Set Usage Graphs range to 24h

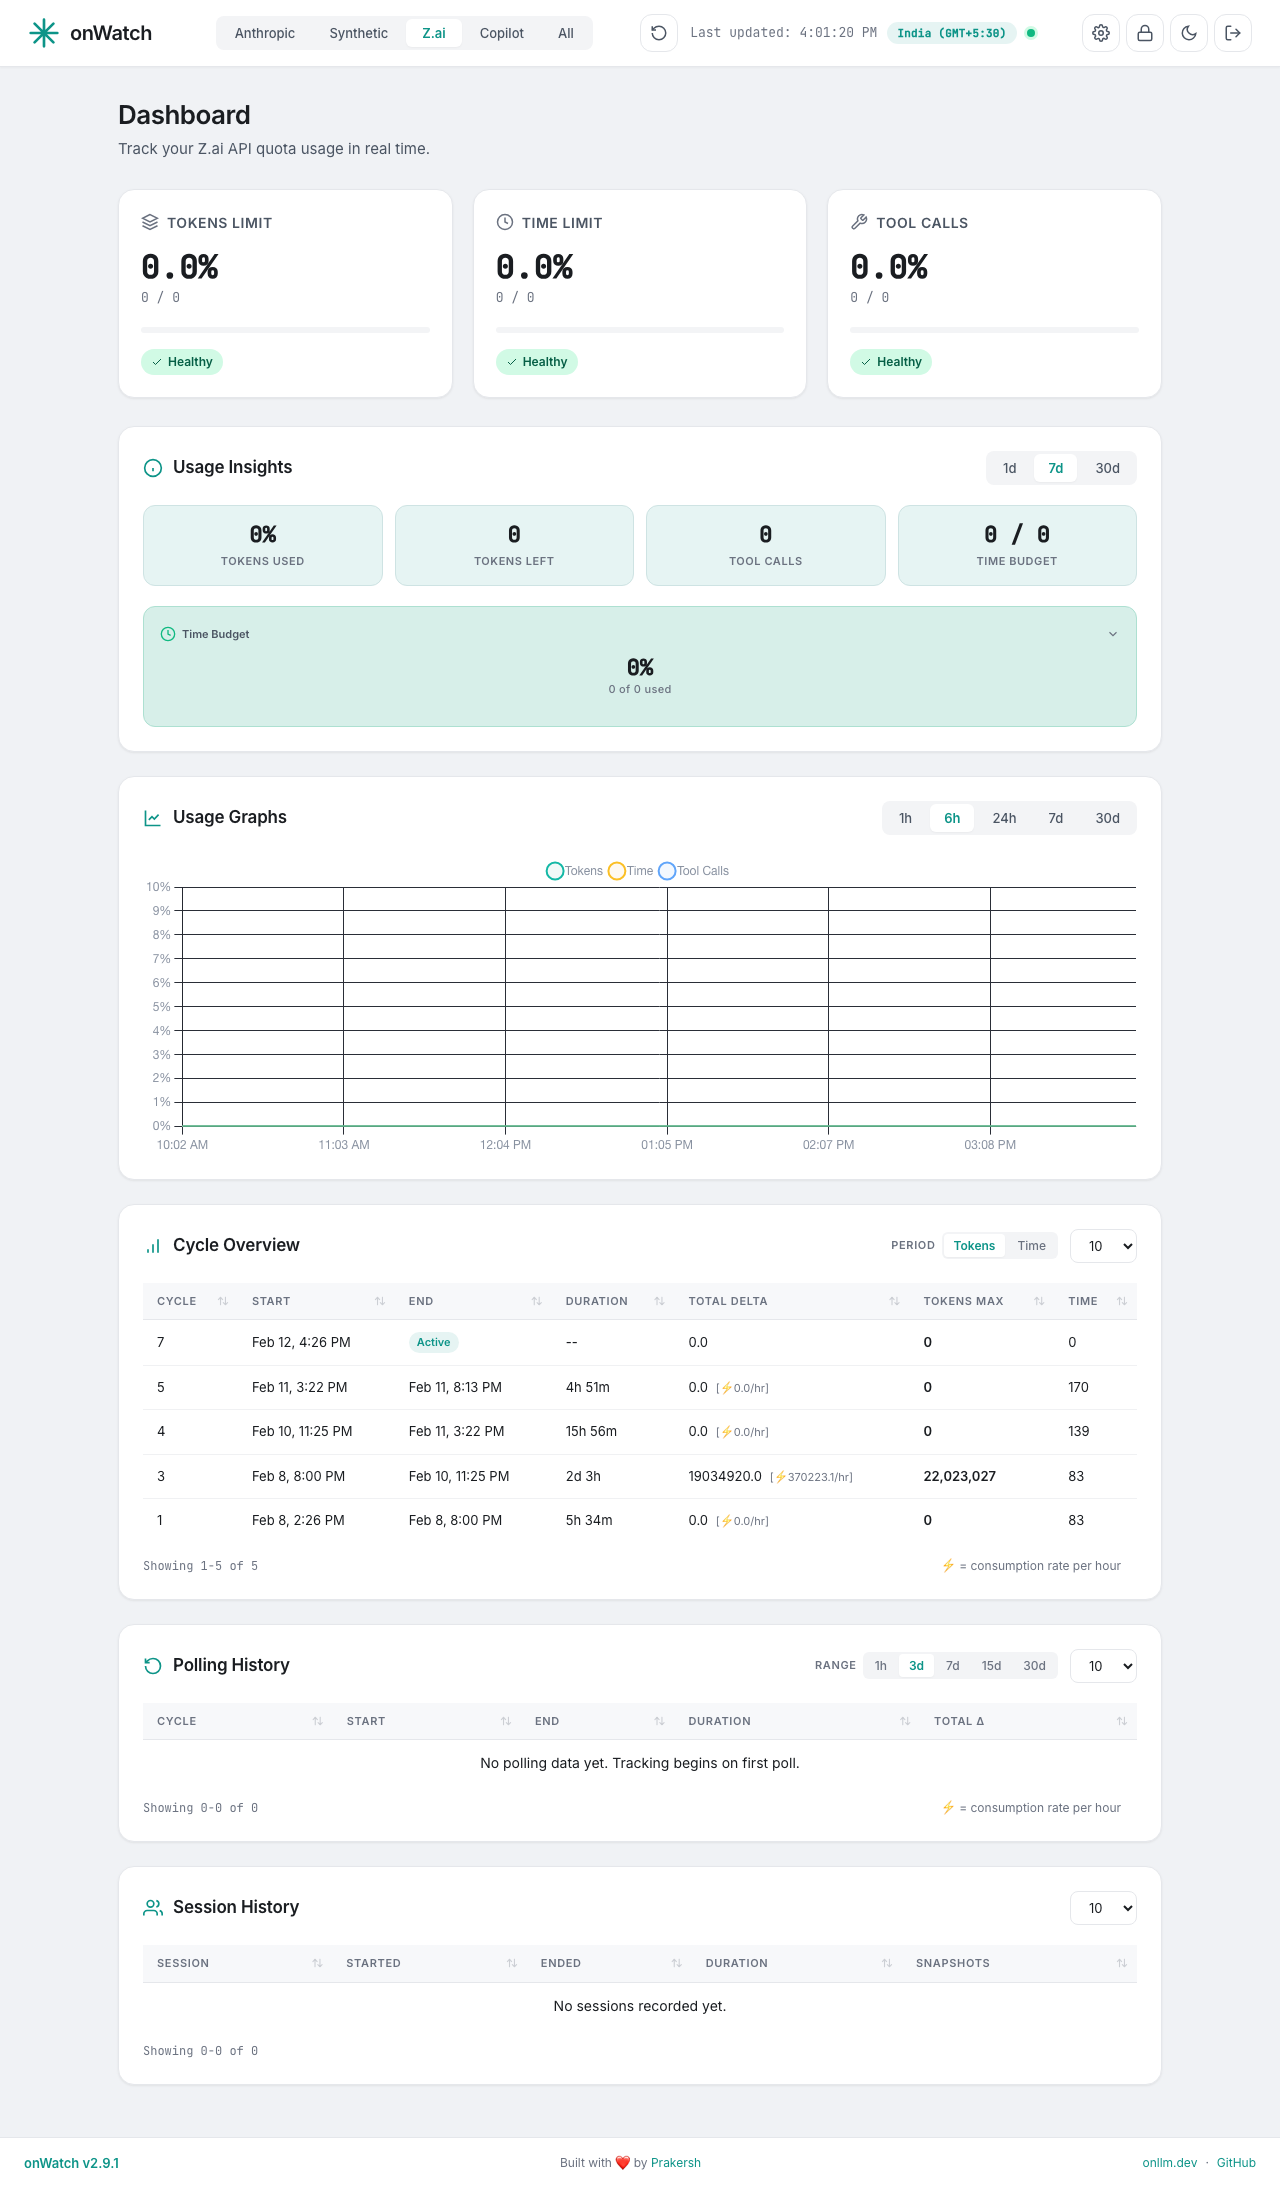[x=1004, y=818]
